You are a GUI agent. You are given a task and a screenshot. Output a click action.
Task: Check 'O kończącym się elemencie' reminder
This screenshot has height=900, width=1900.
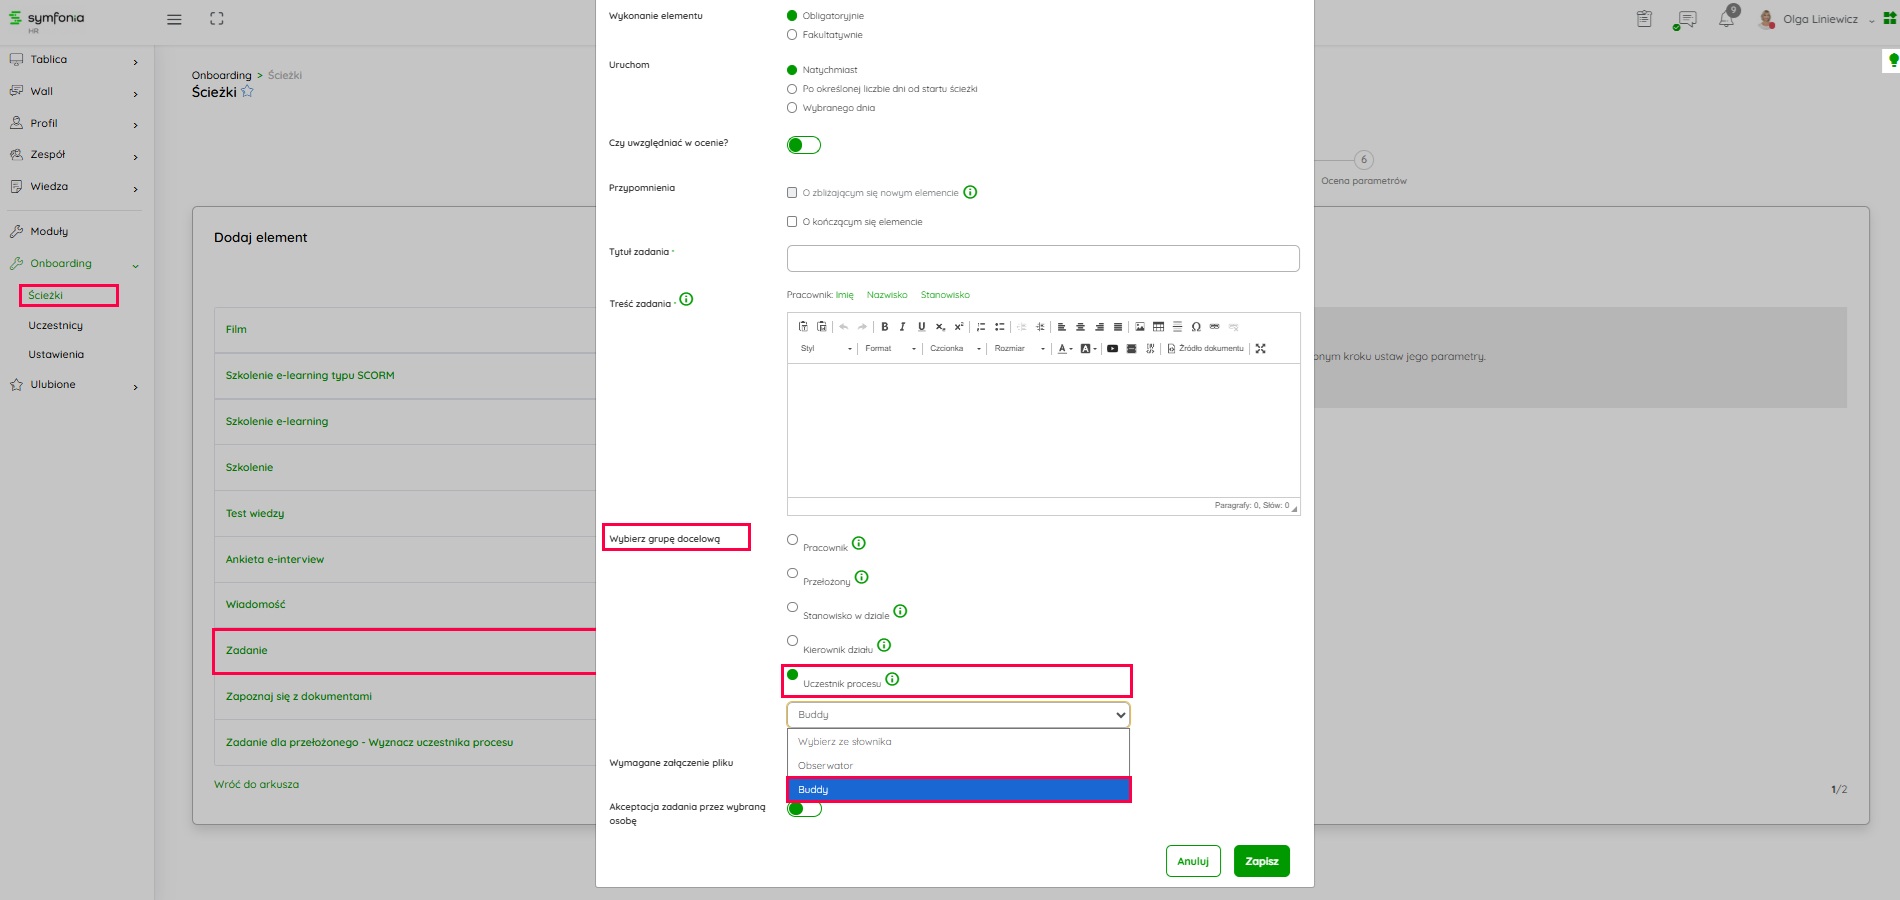click(x=792, y=222)
